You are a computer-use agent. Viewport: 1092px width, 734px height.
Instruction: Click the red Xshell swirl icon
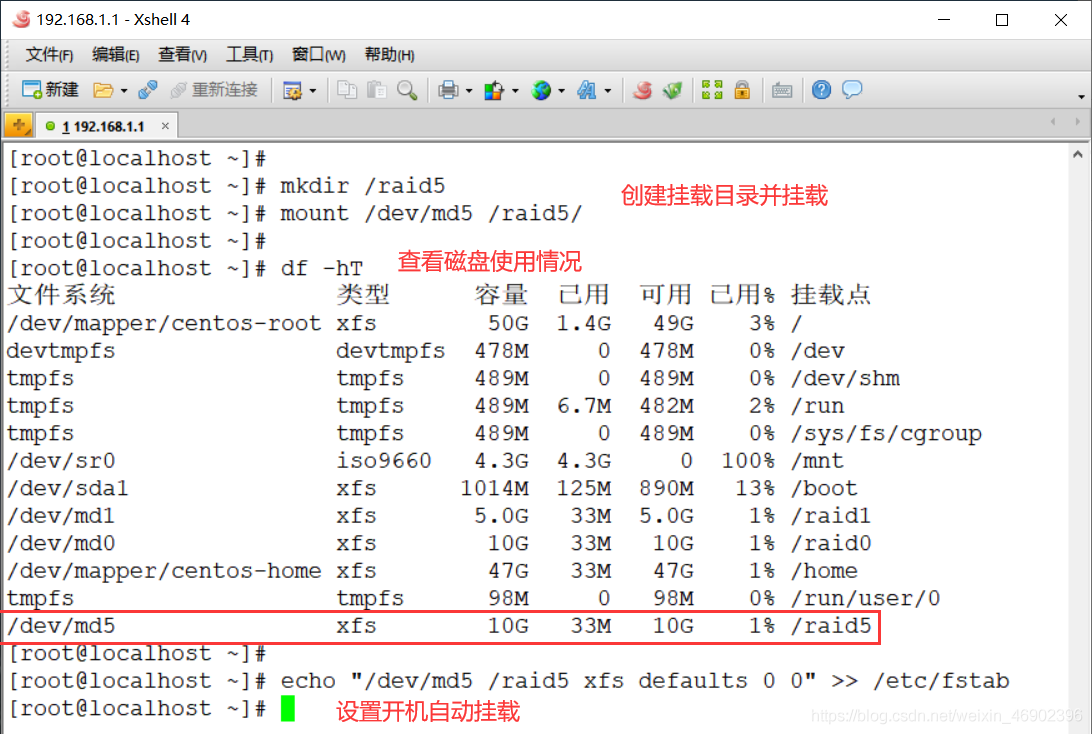642,90
